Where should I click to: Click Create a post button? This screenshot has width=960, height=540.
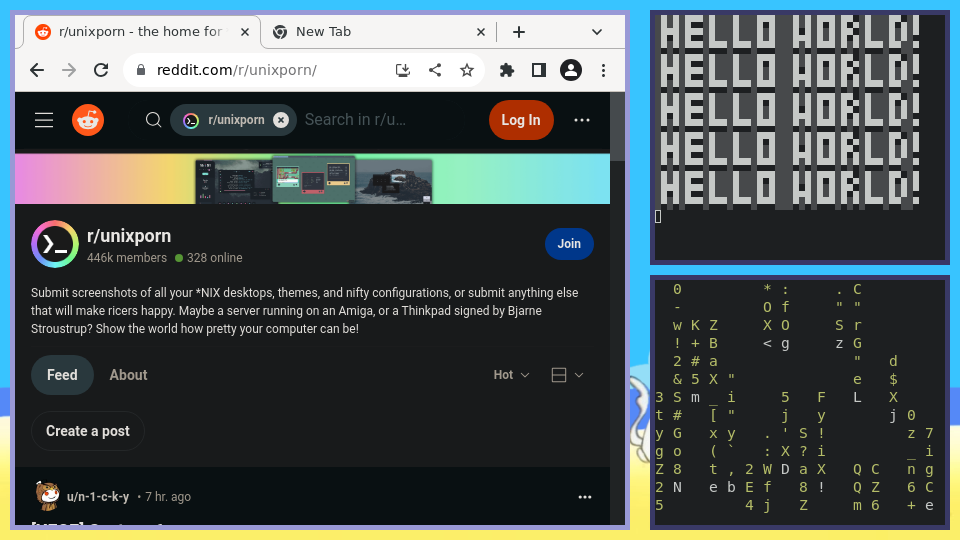coord(88,431)
